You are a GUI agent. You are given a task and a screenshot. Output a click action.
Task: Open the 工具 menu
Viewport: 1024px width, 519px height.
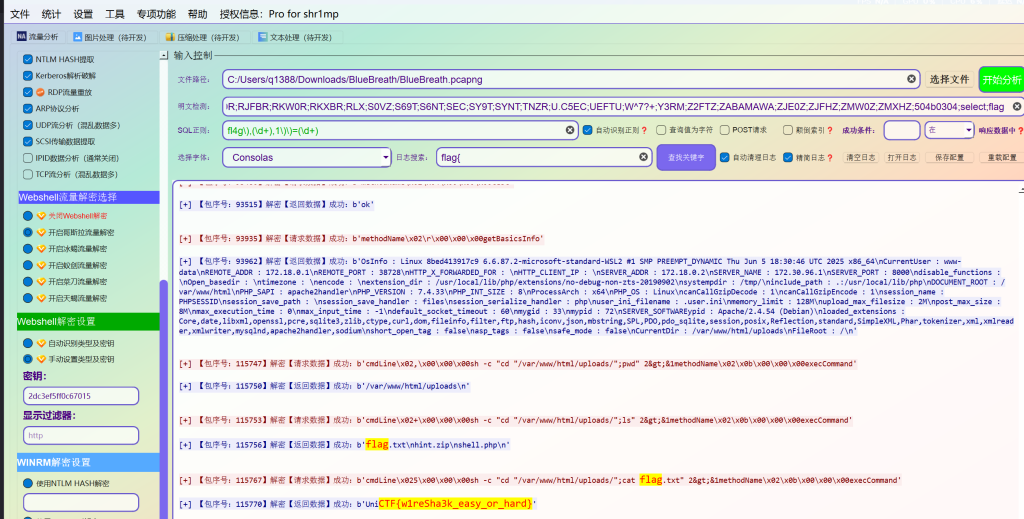click(115, 14)
